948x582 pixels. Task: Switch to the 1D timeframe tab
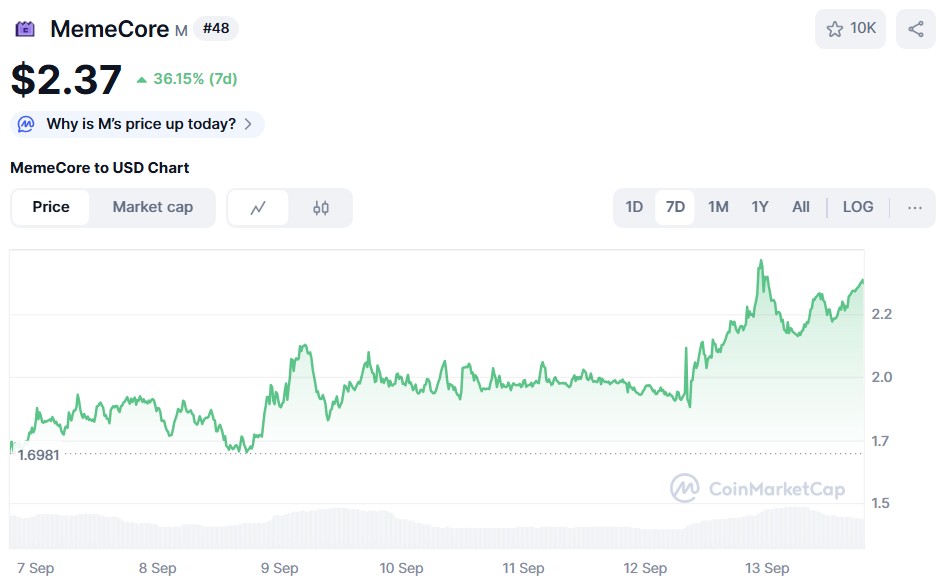pyautogui.click(x=634, y=207)
